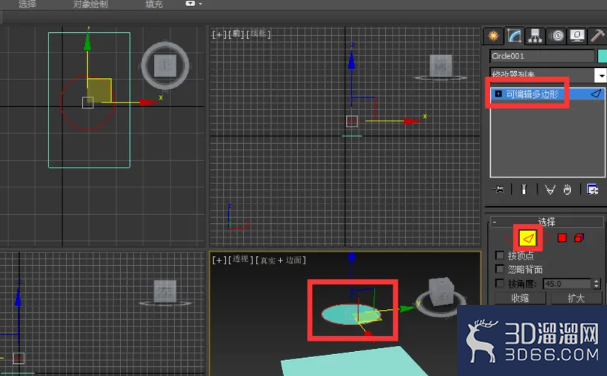Image resolution: width=607 pixels, height=376 pixels.
Task: Click the green Y axis arrow in Top viewport
Action: click(x=87, y=42)
